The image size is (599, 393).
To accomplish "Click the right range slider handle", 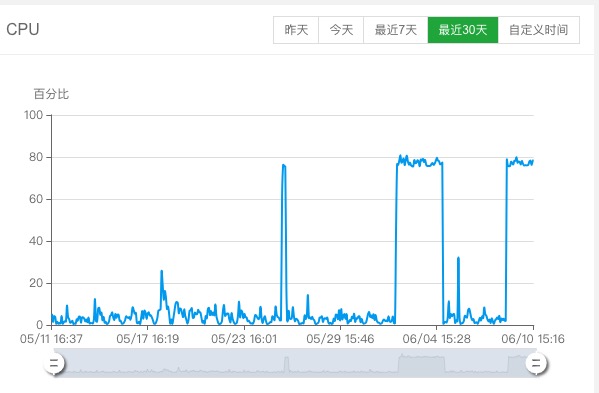I will tap(536, 363).
